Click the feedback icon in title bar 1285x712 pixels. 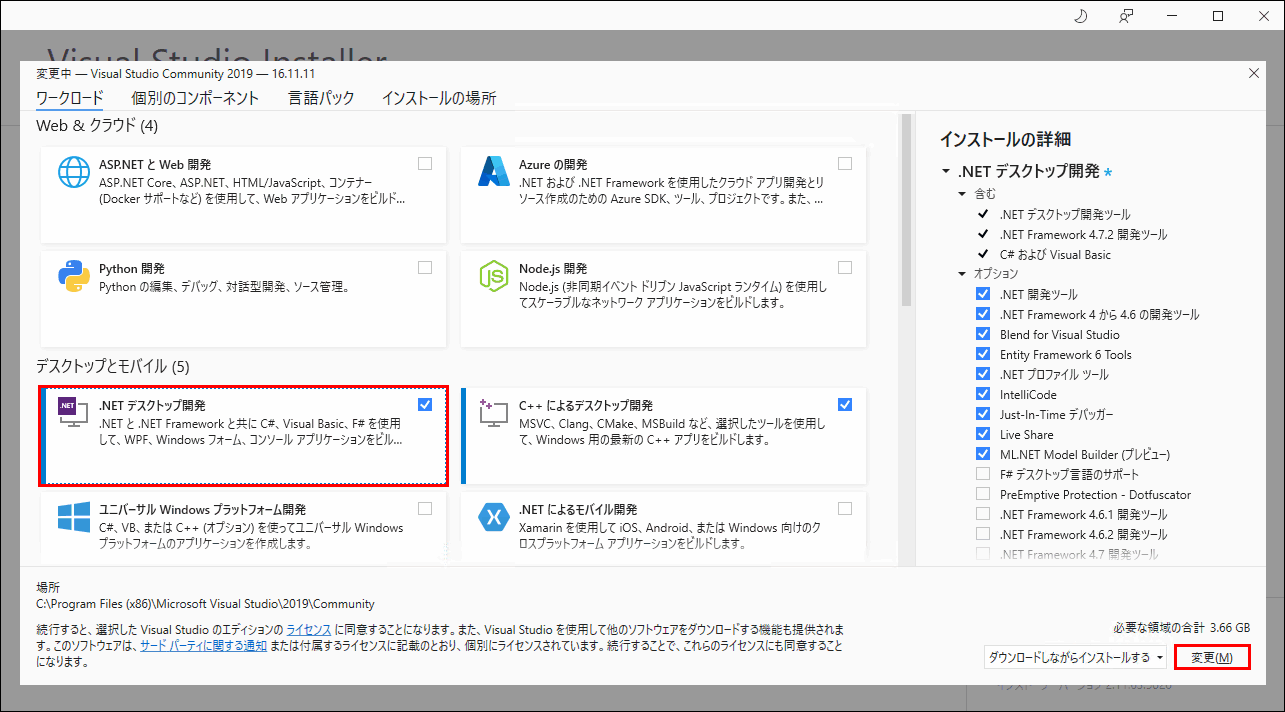coord(1127,15)
